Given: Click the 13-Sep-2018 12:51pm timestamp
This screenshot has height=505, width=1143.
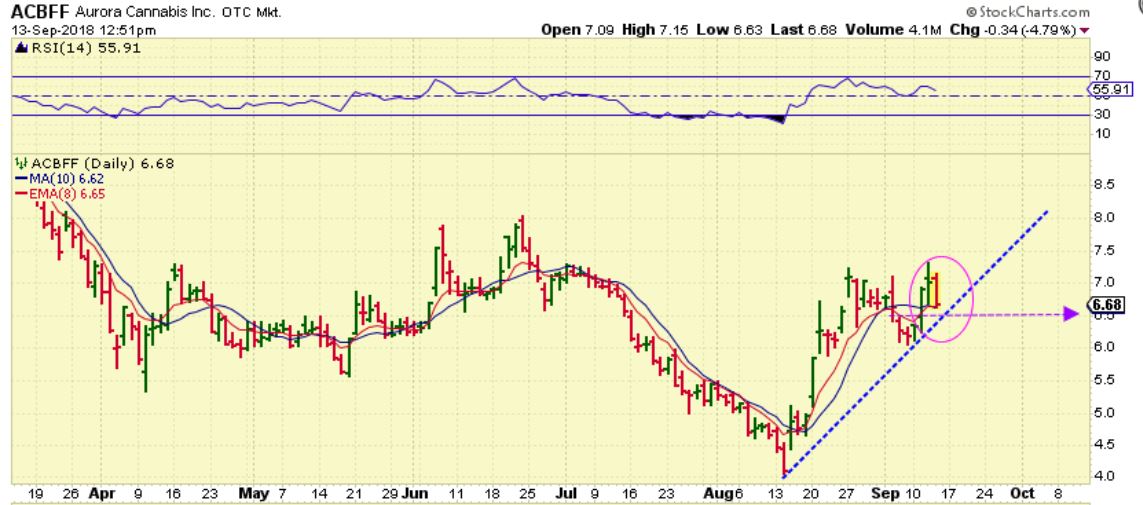Looking at the screenshot, I should click(84, 31).
